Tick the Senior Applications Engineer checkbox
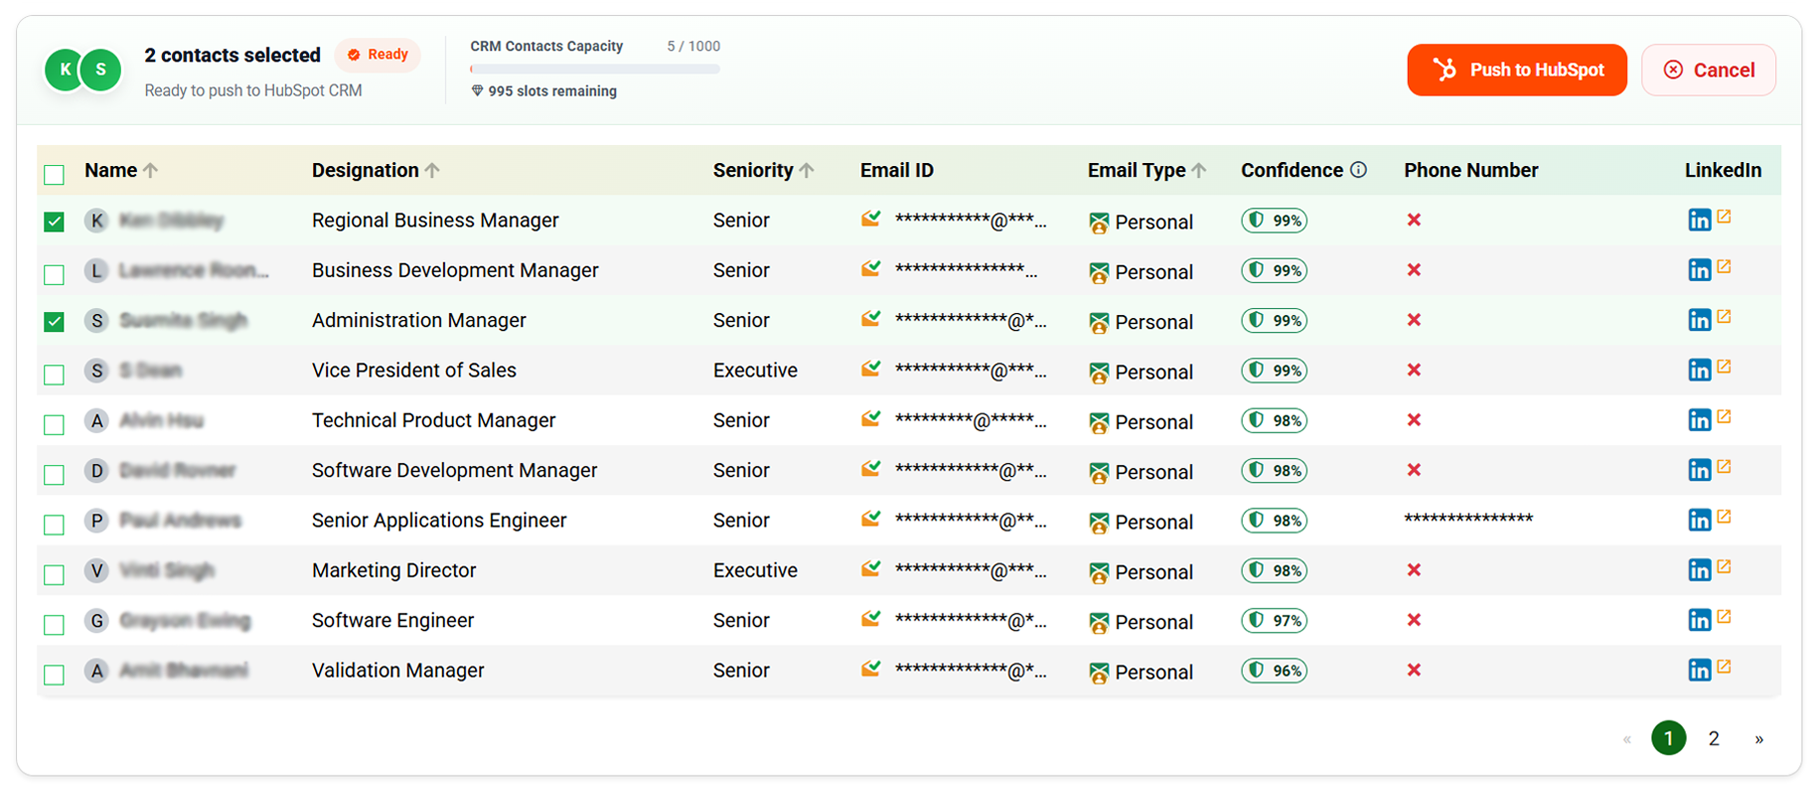This screenshot has width=1820, height=795. (54, 524)
